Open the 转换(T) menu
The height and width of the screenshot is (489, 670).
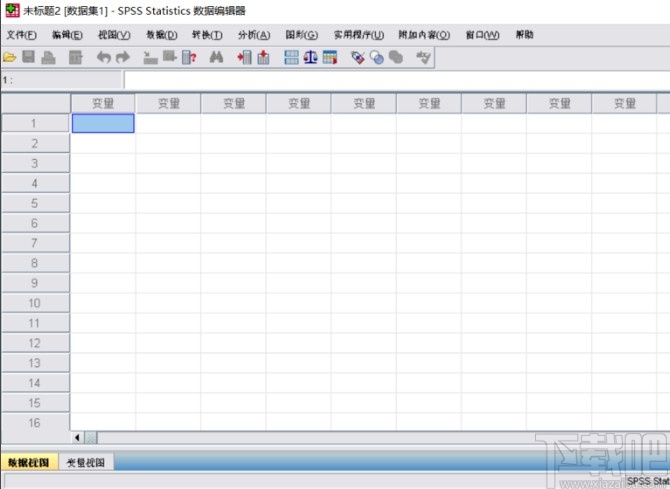pyautogui.click(x=207, y=35)
